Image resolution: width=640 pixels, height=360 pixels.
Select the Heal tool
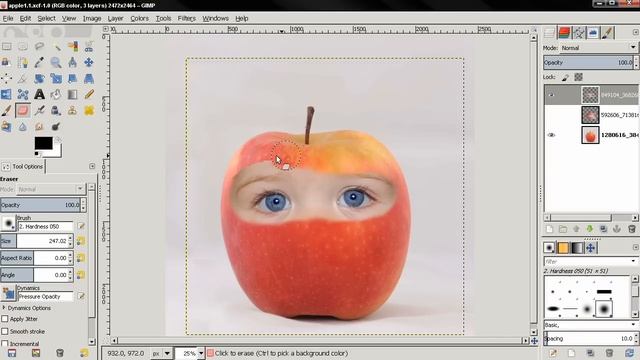(x=89, y=110)
